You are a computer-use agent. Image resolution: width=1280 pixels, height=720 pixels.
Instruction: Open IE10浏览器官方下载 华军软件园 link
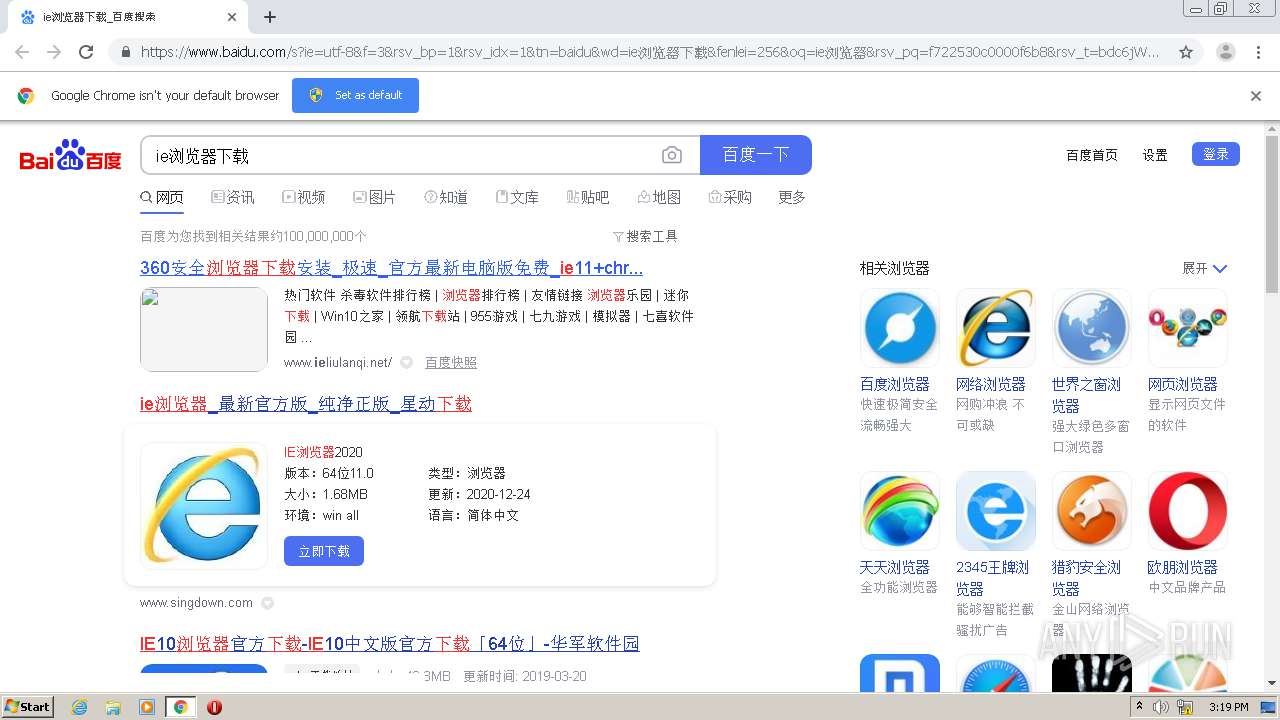(390, 644)
